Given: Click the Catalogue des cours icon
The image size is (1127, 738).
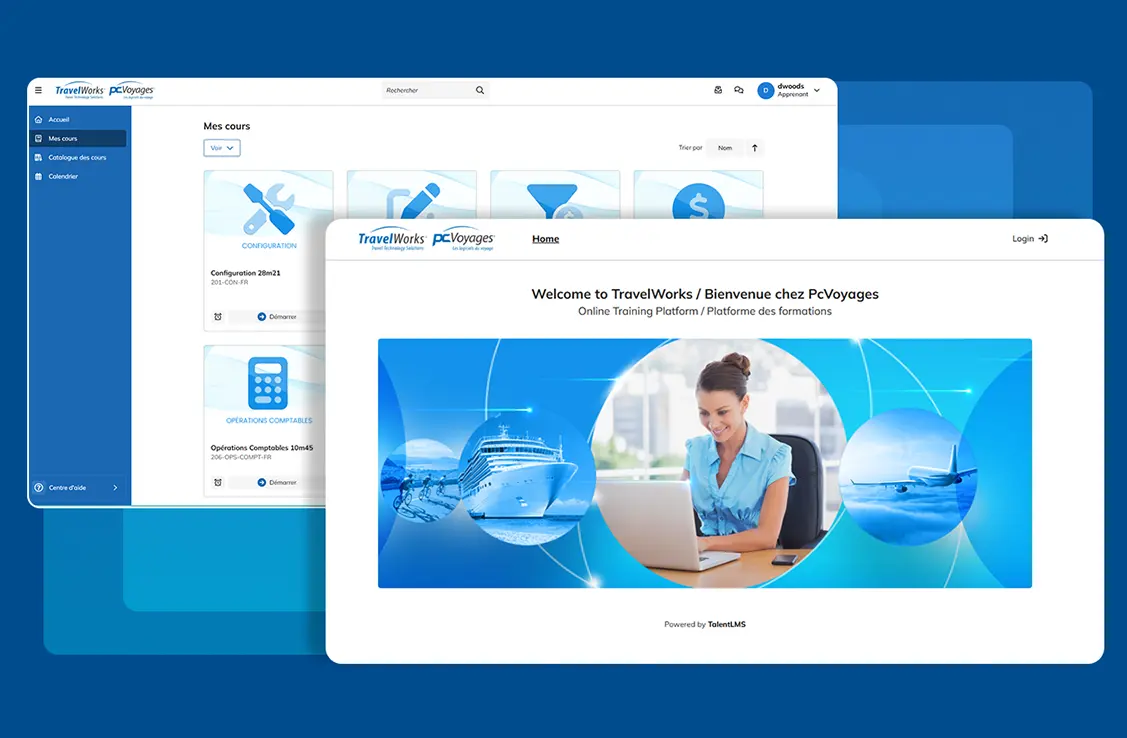Looking at the screenshot, I should [x=39, y=157].
